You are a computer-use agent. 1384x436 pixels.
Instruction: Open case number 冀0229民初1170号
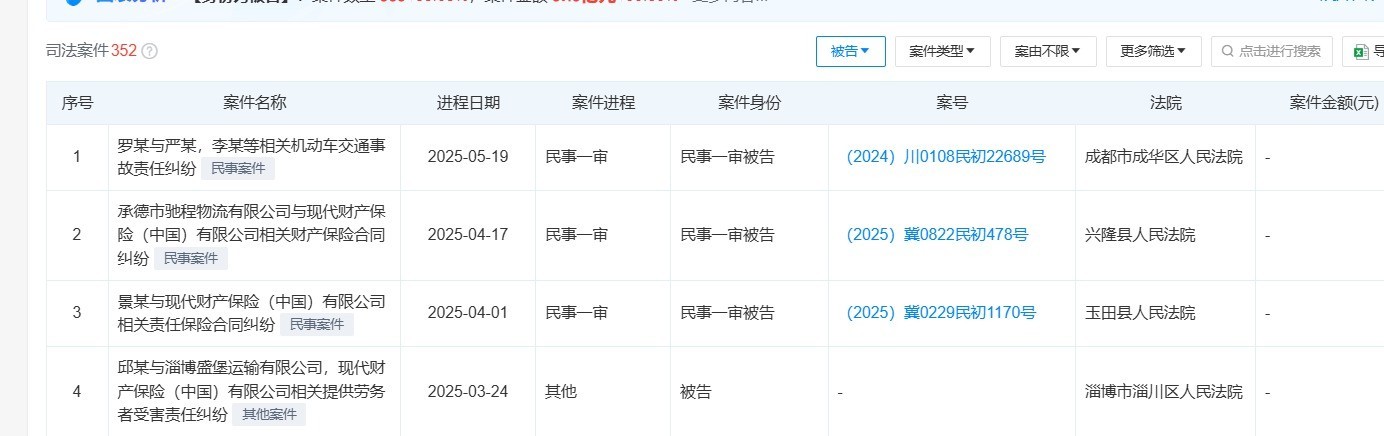point(940,313)
